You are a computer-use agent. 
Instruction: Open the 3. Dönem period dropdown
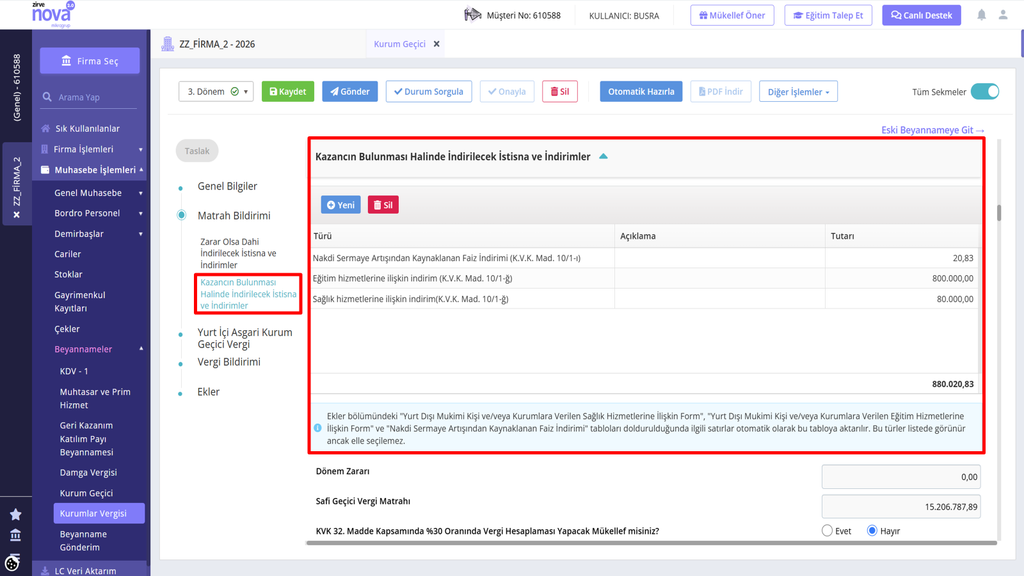tap(216, 91)
